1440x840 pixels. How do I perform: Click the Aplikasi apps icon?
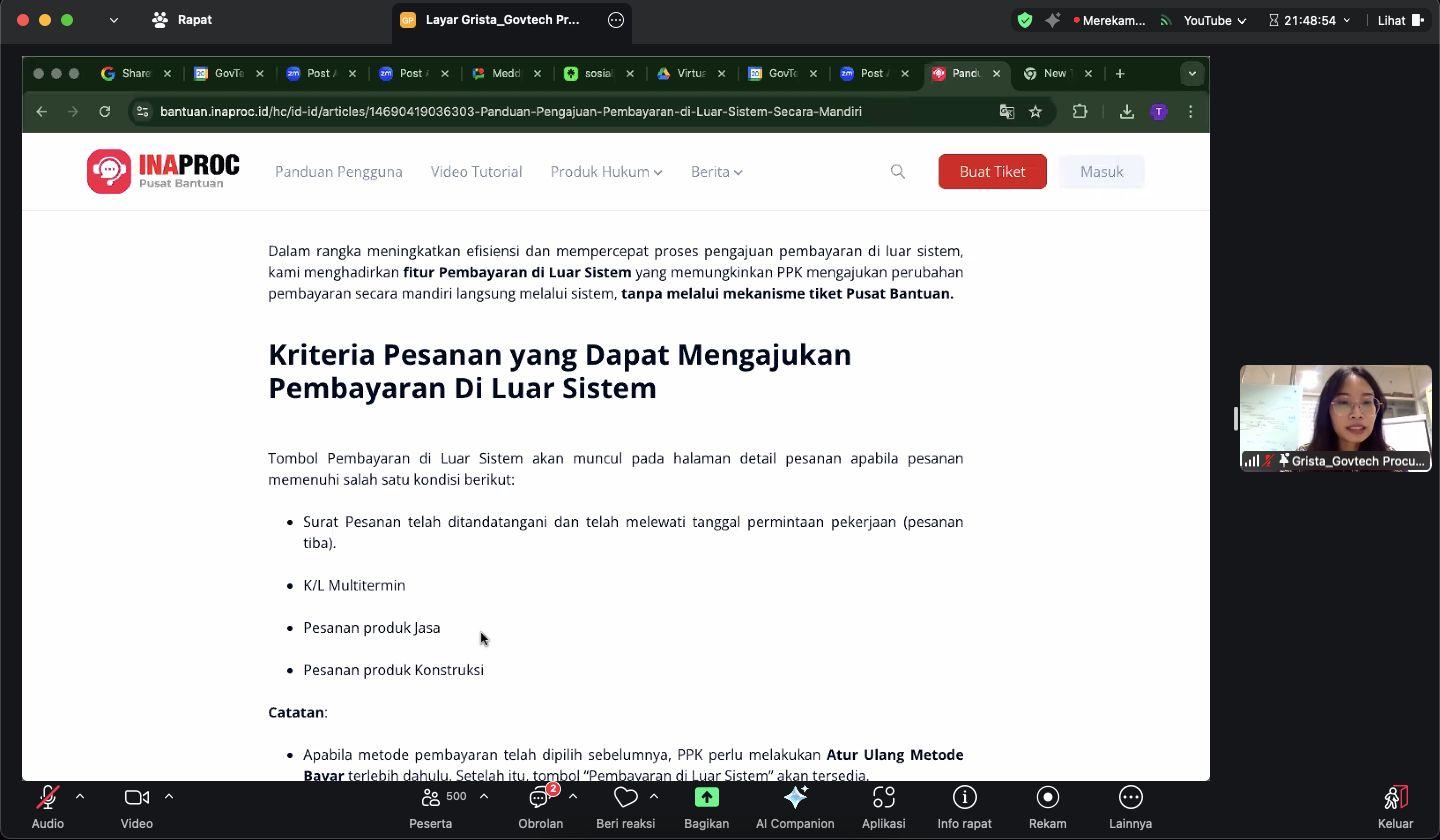883,798
